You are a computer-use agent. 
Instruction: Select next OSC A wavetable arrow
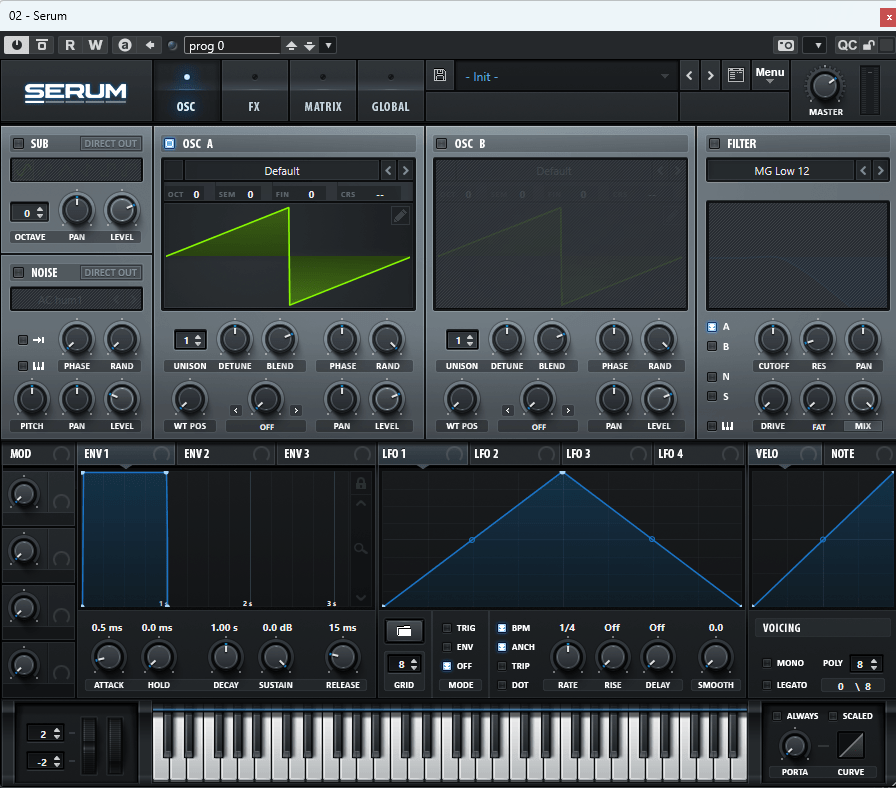406,170
